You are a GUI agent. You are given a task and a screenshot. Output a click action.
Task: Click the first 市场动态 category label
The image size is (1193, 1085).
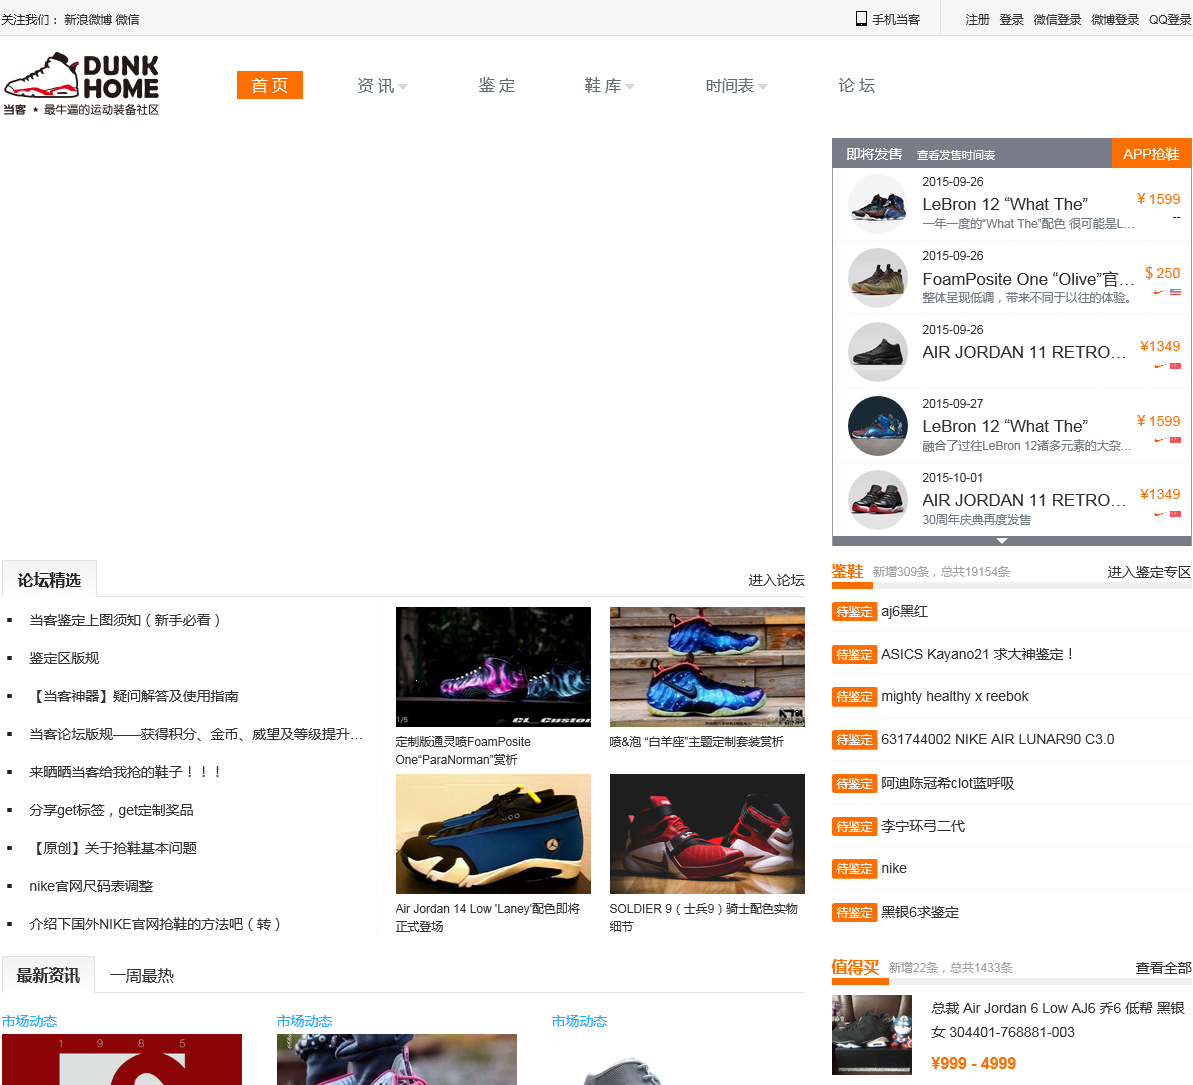(x=30, y=1021)
